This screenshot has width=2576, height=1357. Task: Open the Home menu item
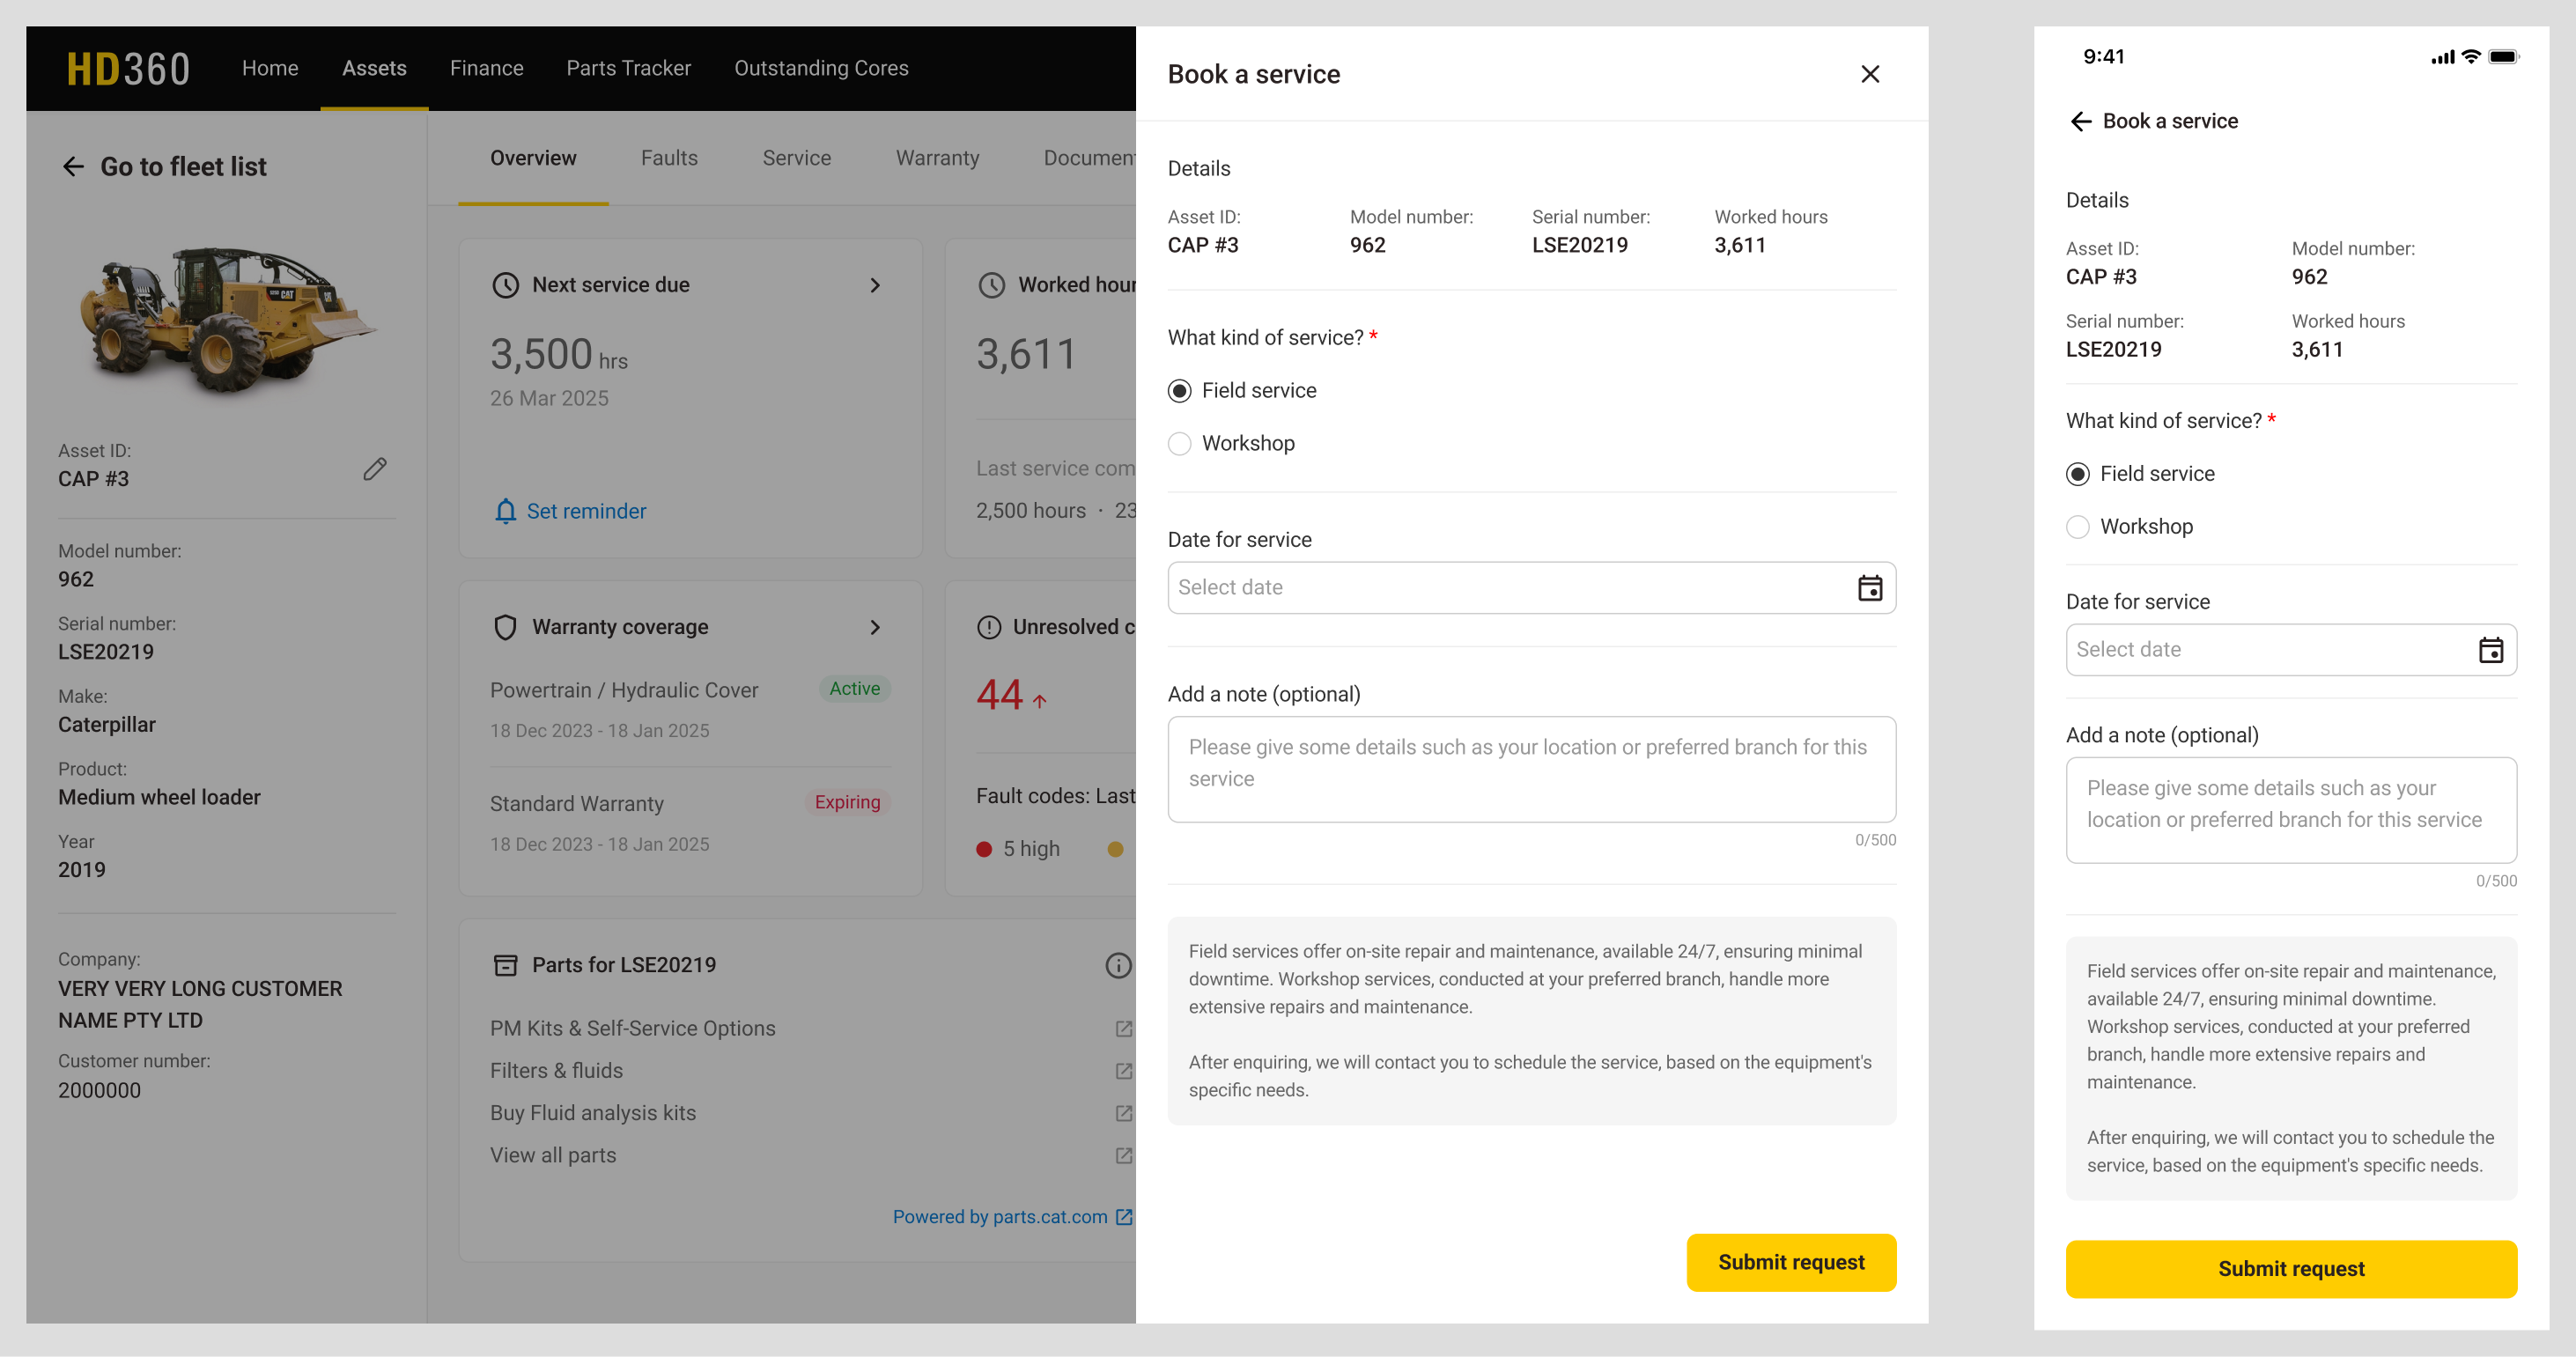270,68
